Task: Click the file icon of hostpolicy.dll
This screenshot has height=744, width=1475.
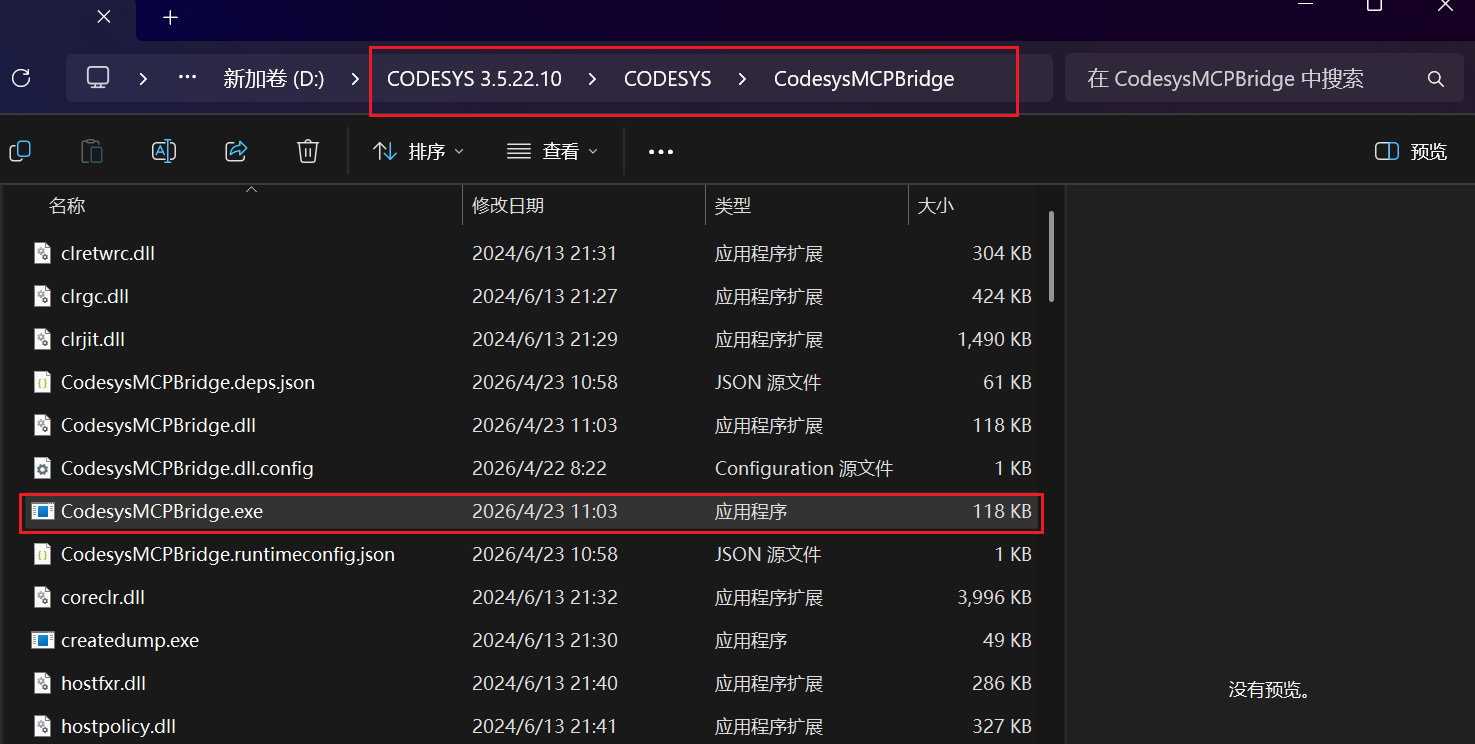Action: 42,727
